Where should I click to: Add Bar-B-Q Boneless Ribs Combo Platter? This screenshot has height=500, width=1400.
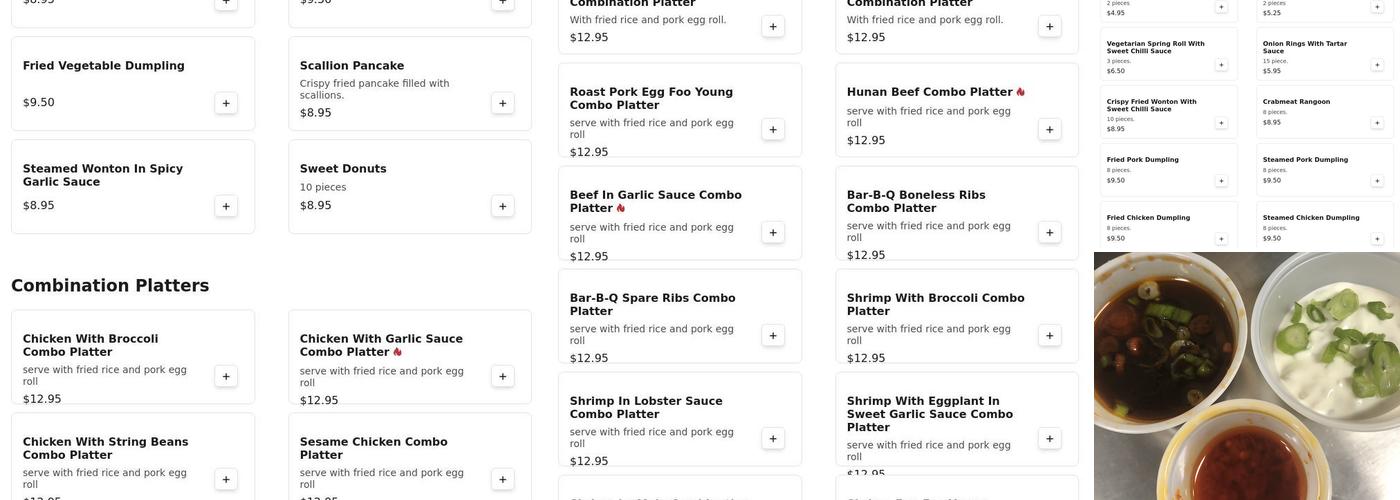point(1050,232)
